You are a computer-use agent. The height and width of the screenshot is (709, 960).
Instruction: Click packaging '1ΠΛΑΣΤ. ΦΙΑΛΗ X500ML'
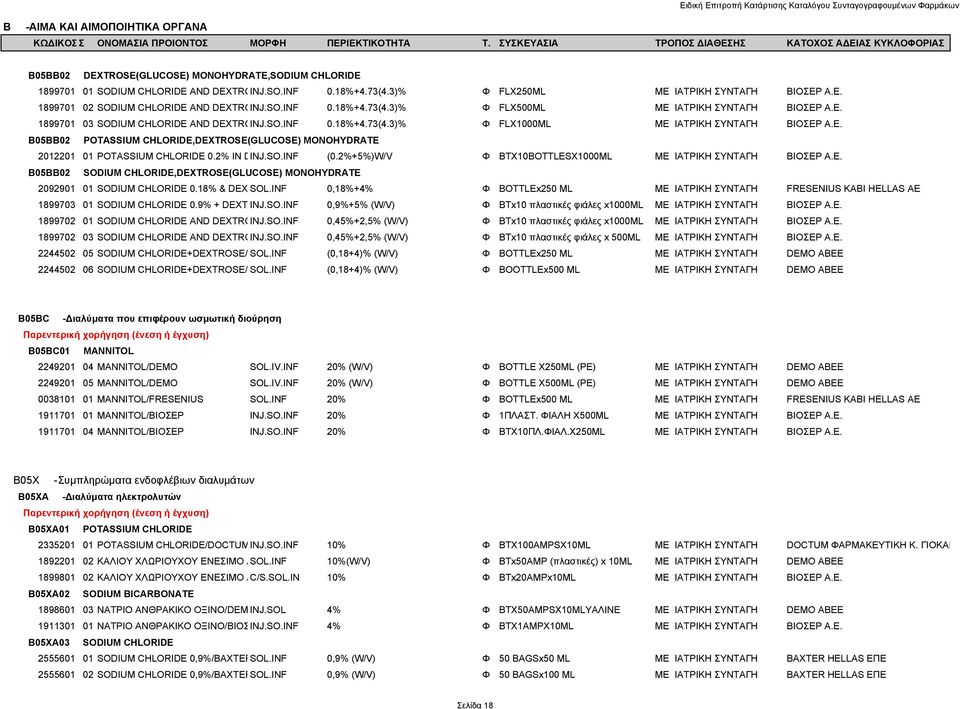point(553,416)
